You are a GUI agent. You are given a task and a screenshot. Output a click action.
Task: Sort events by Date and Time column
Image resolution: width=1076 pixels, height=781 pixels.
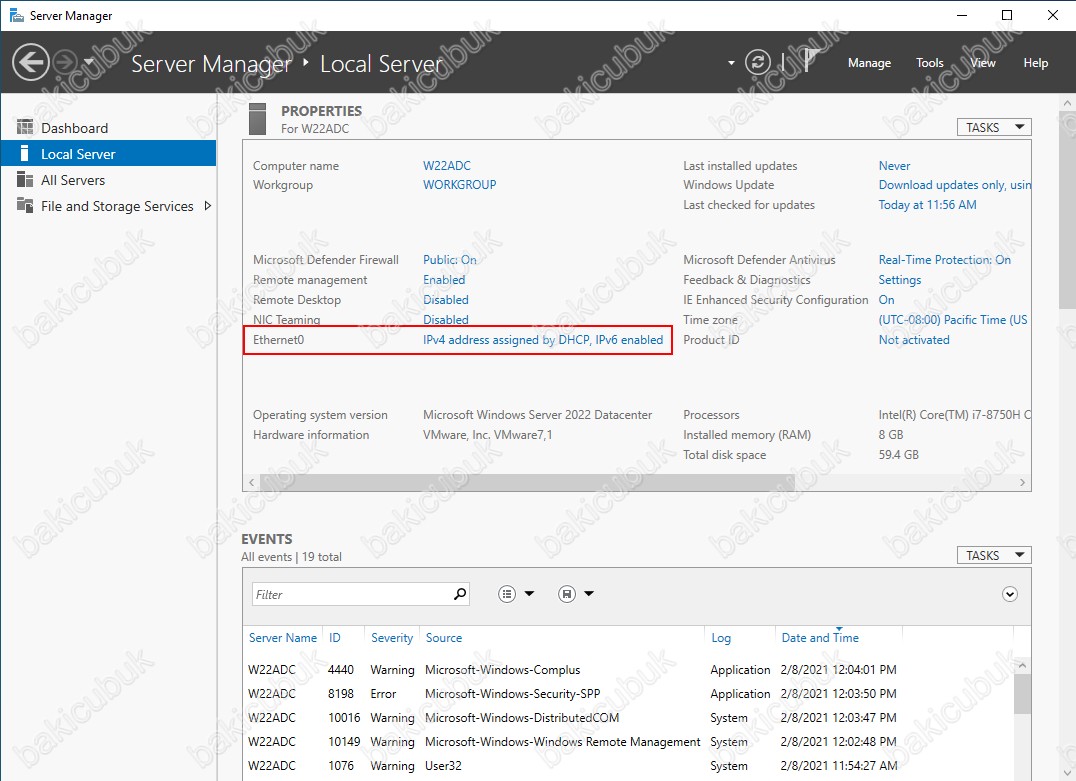point(820,638)
